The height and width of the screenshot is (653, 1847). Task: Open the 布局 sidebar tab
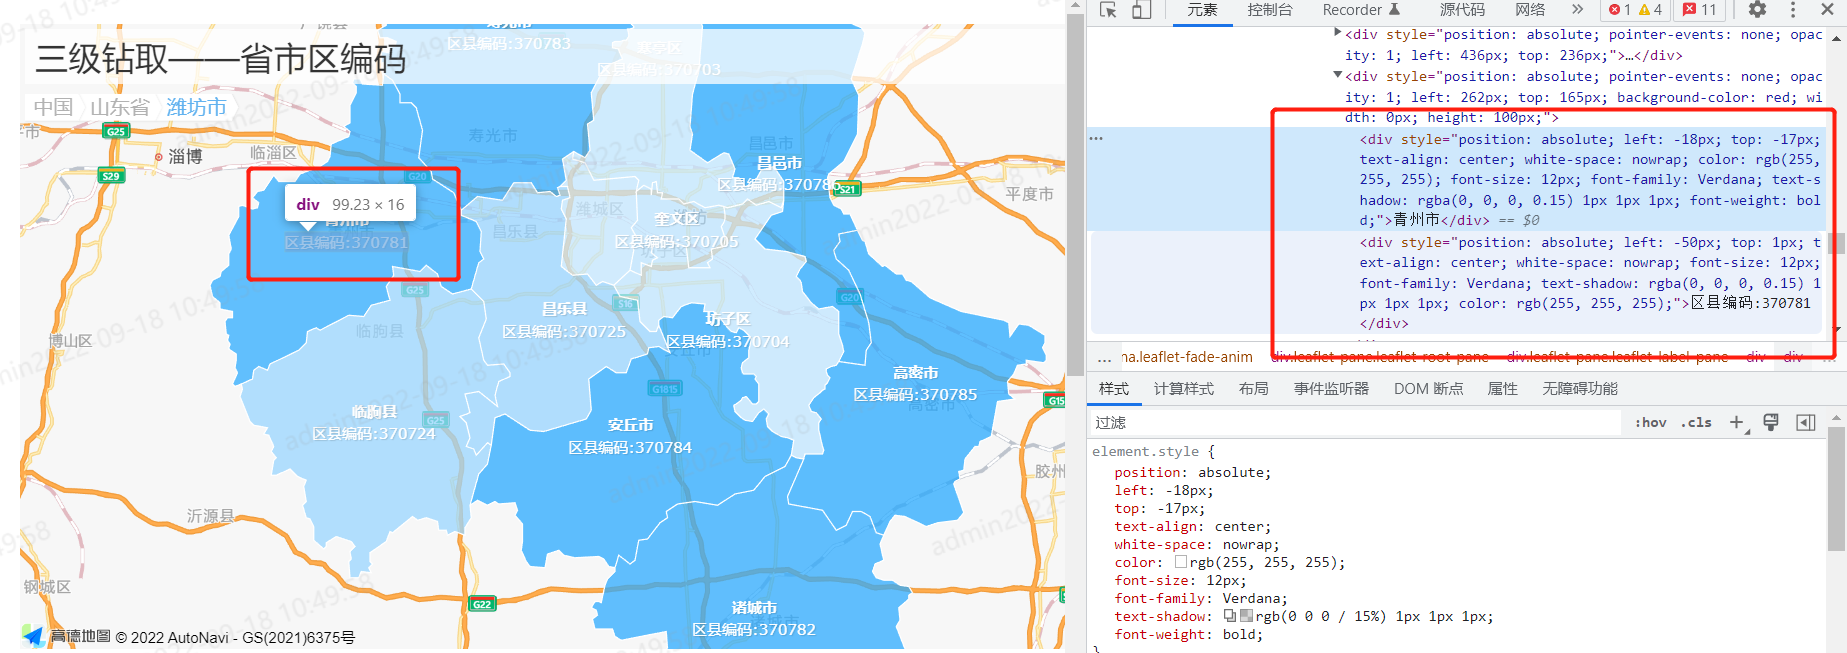point(1253,389)
